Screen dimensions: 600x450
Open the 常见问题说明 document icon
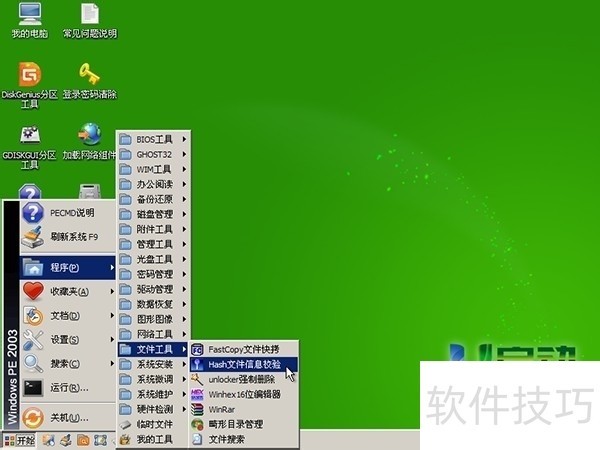[90, 21]
